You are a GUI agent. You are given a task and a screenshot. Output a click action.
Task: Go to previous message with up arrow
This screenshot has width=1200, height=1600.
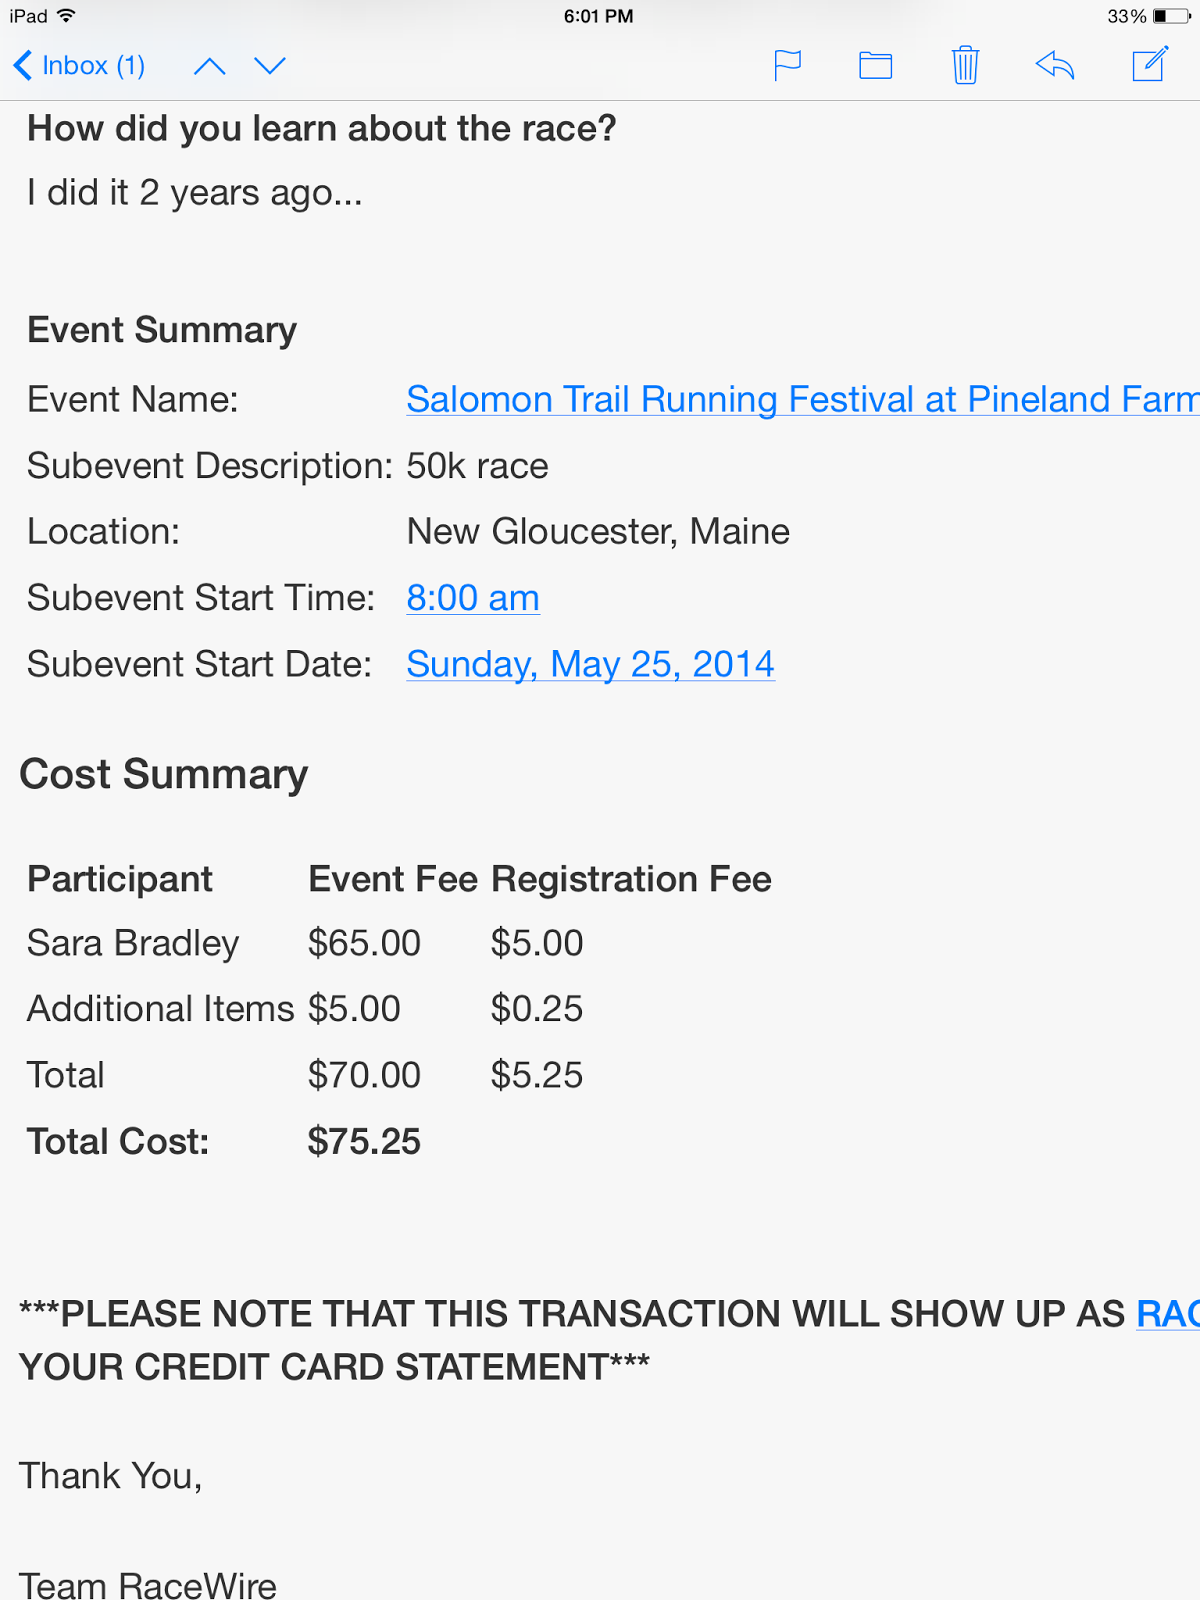[210, 66]
